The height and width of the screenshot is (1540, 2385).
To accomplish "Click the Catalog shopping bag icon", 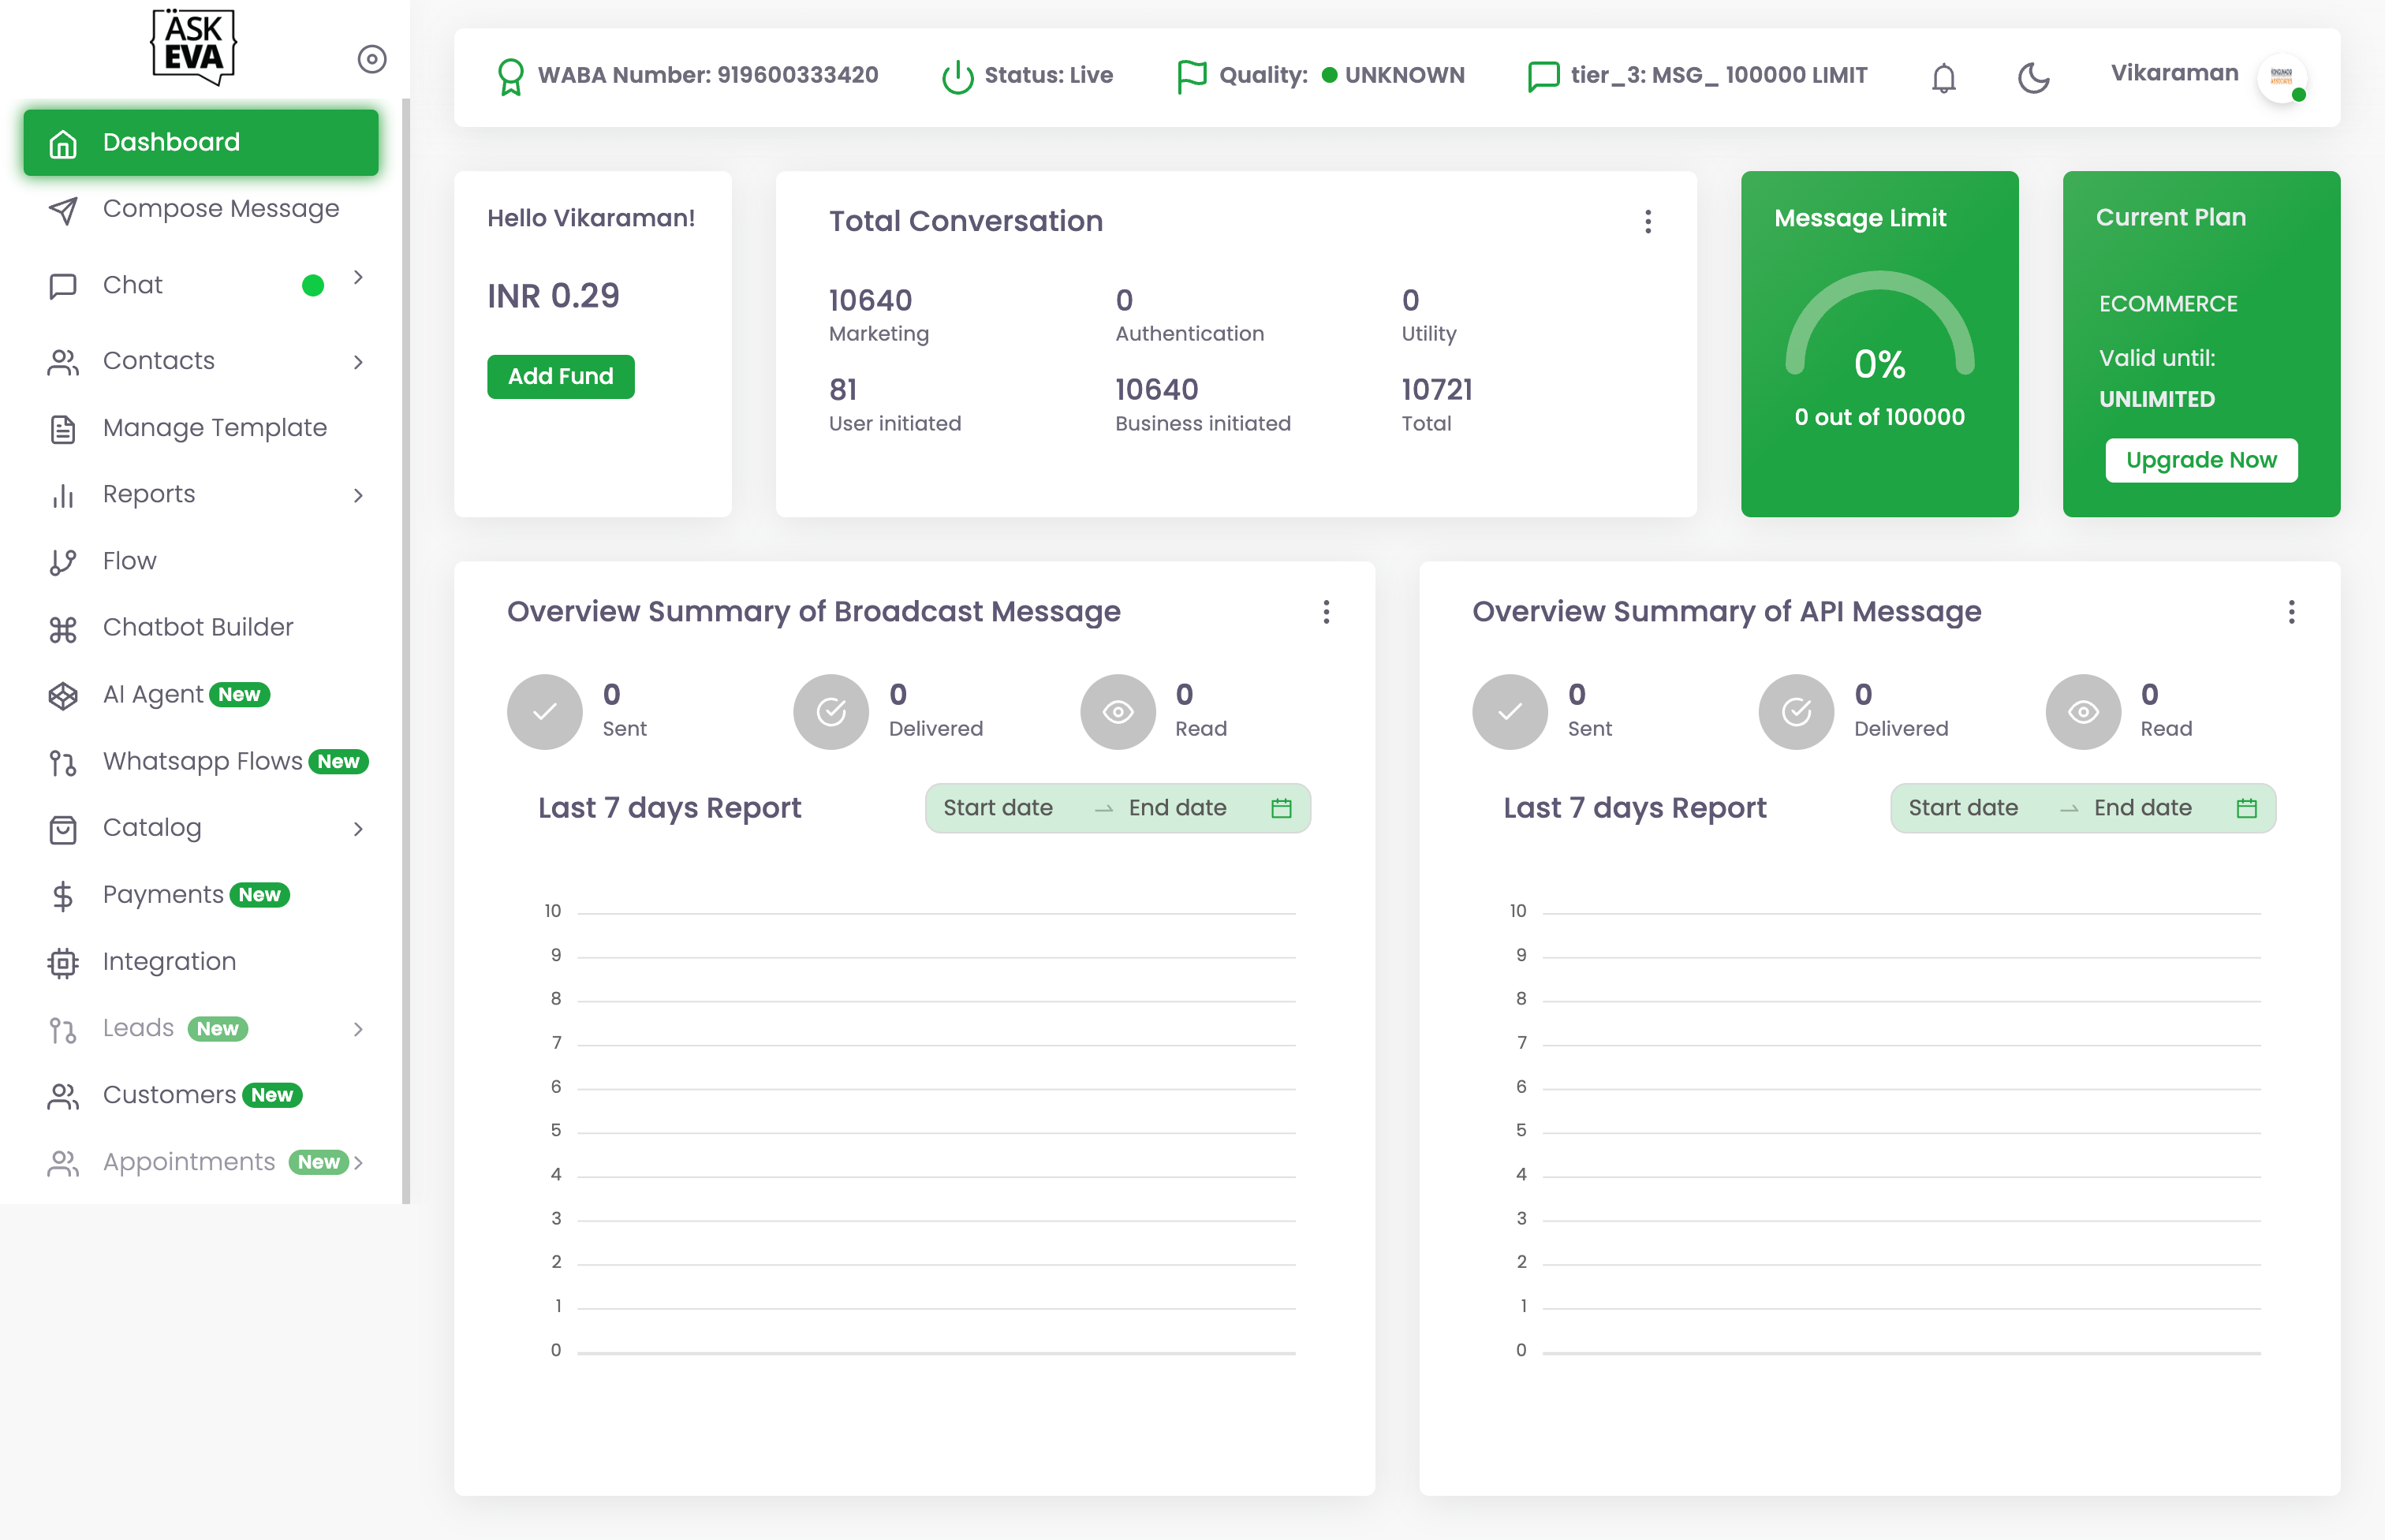I will 63,829.
